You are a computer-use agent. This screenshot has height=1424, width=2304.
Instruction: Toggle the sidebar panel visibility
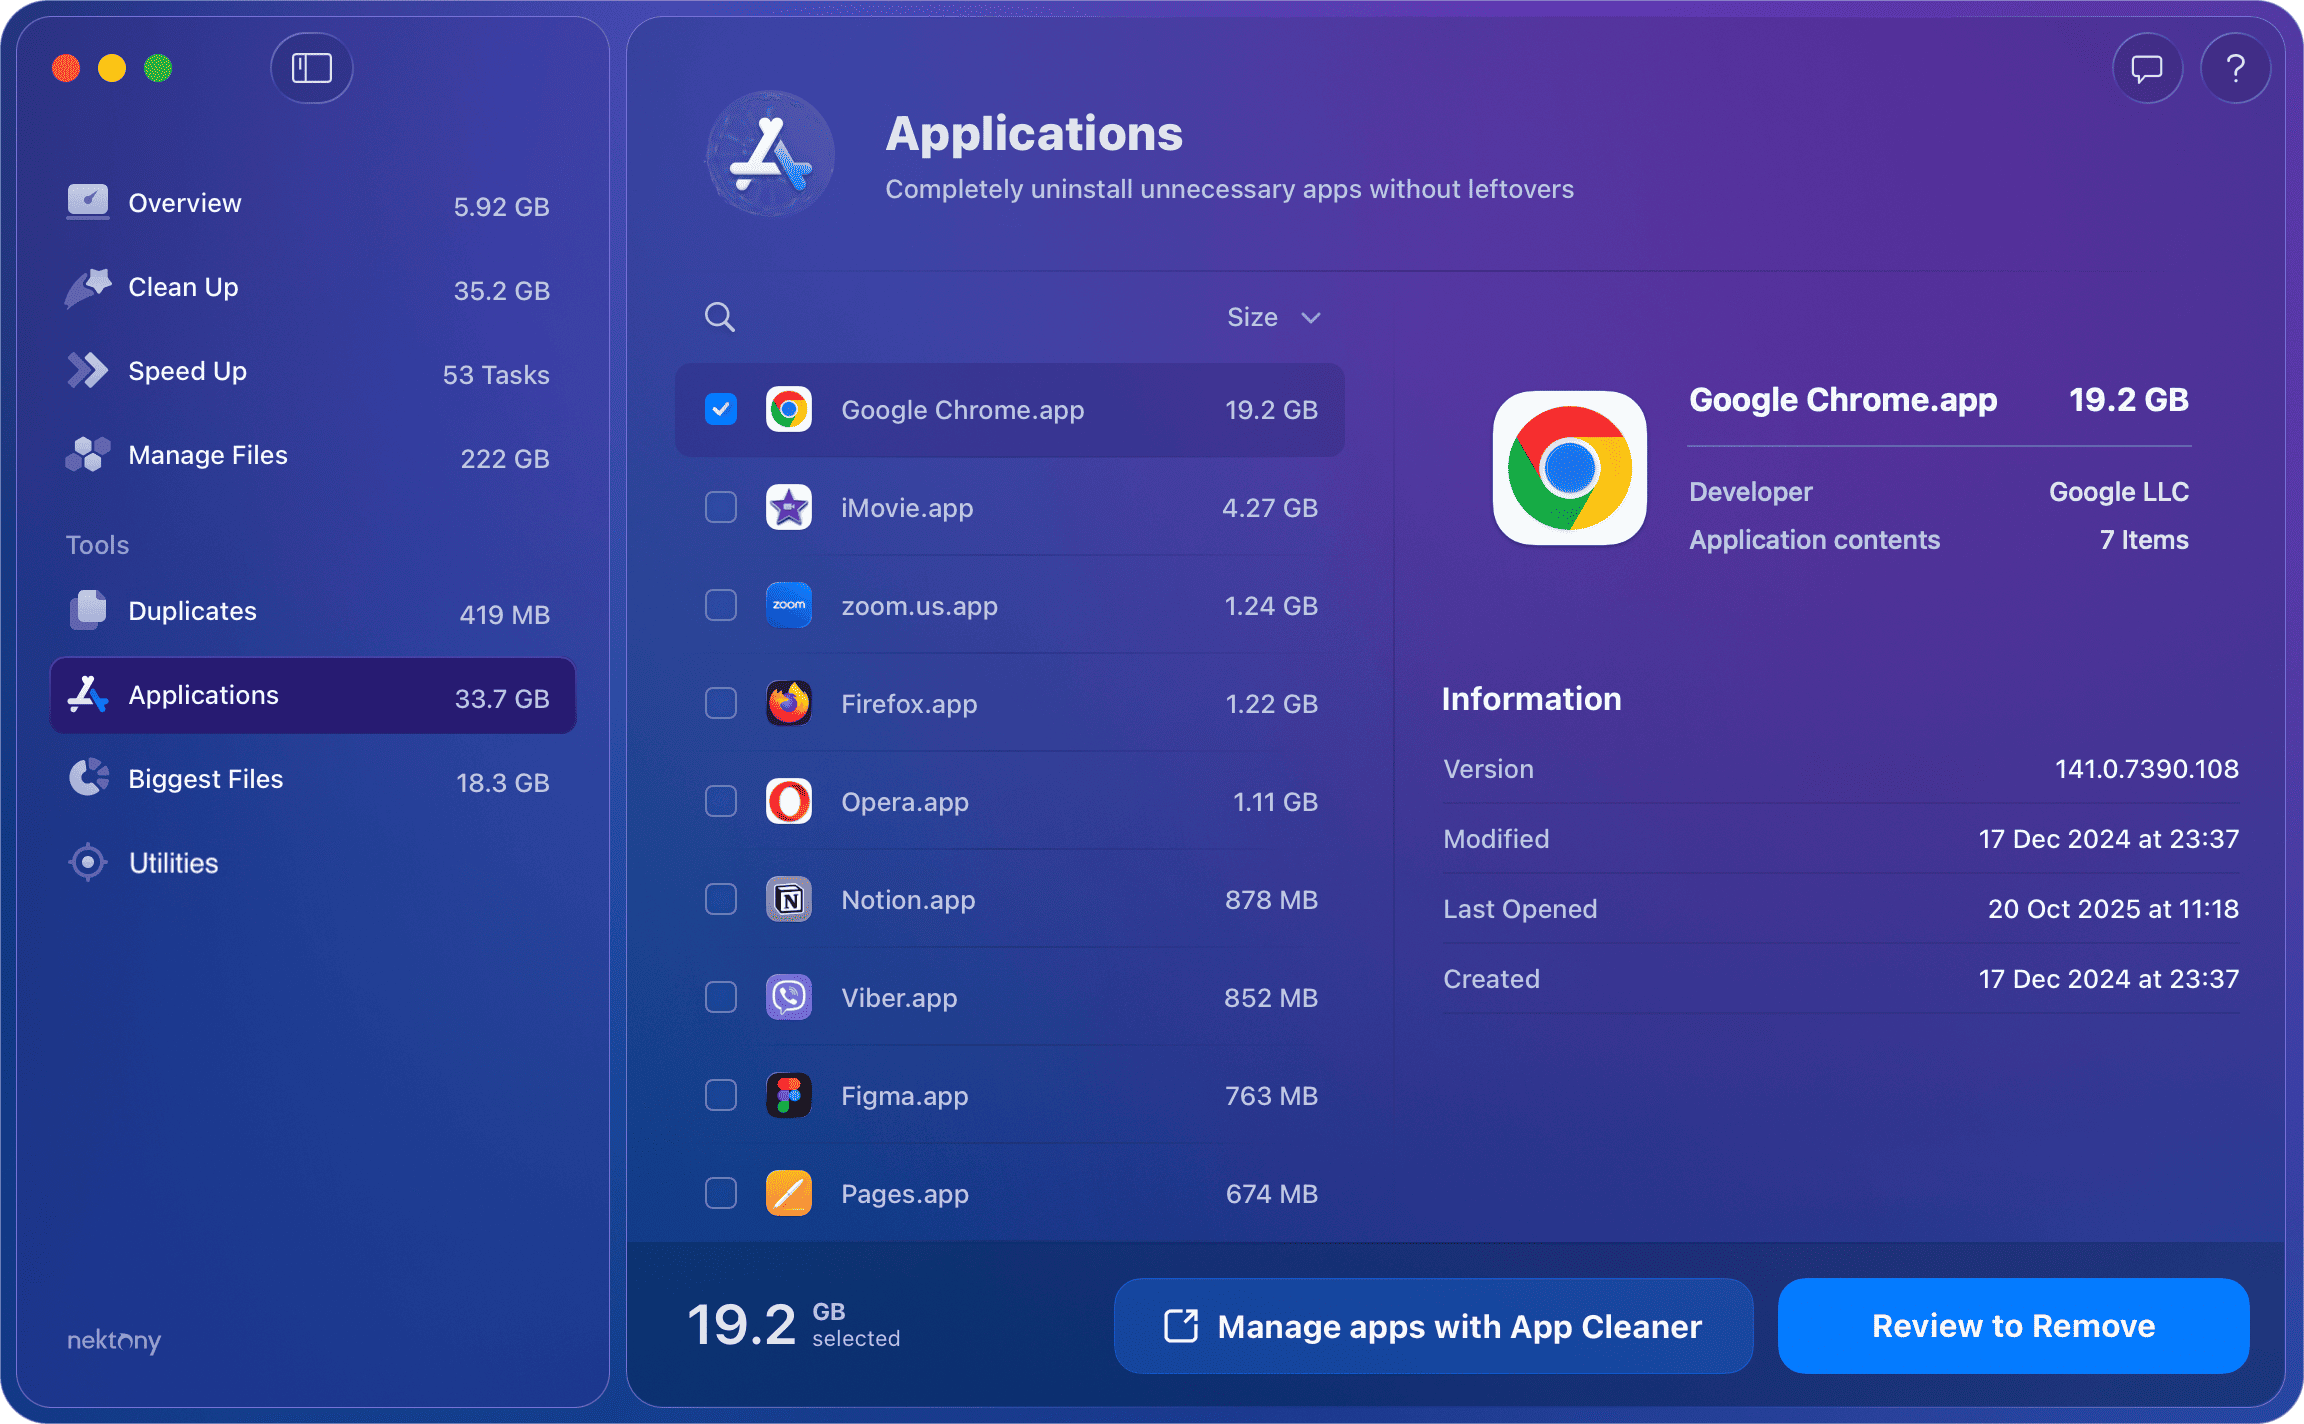click(311, 68)
